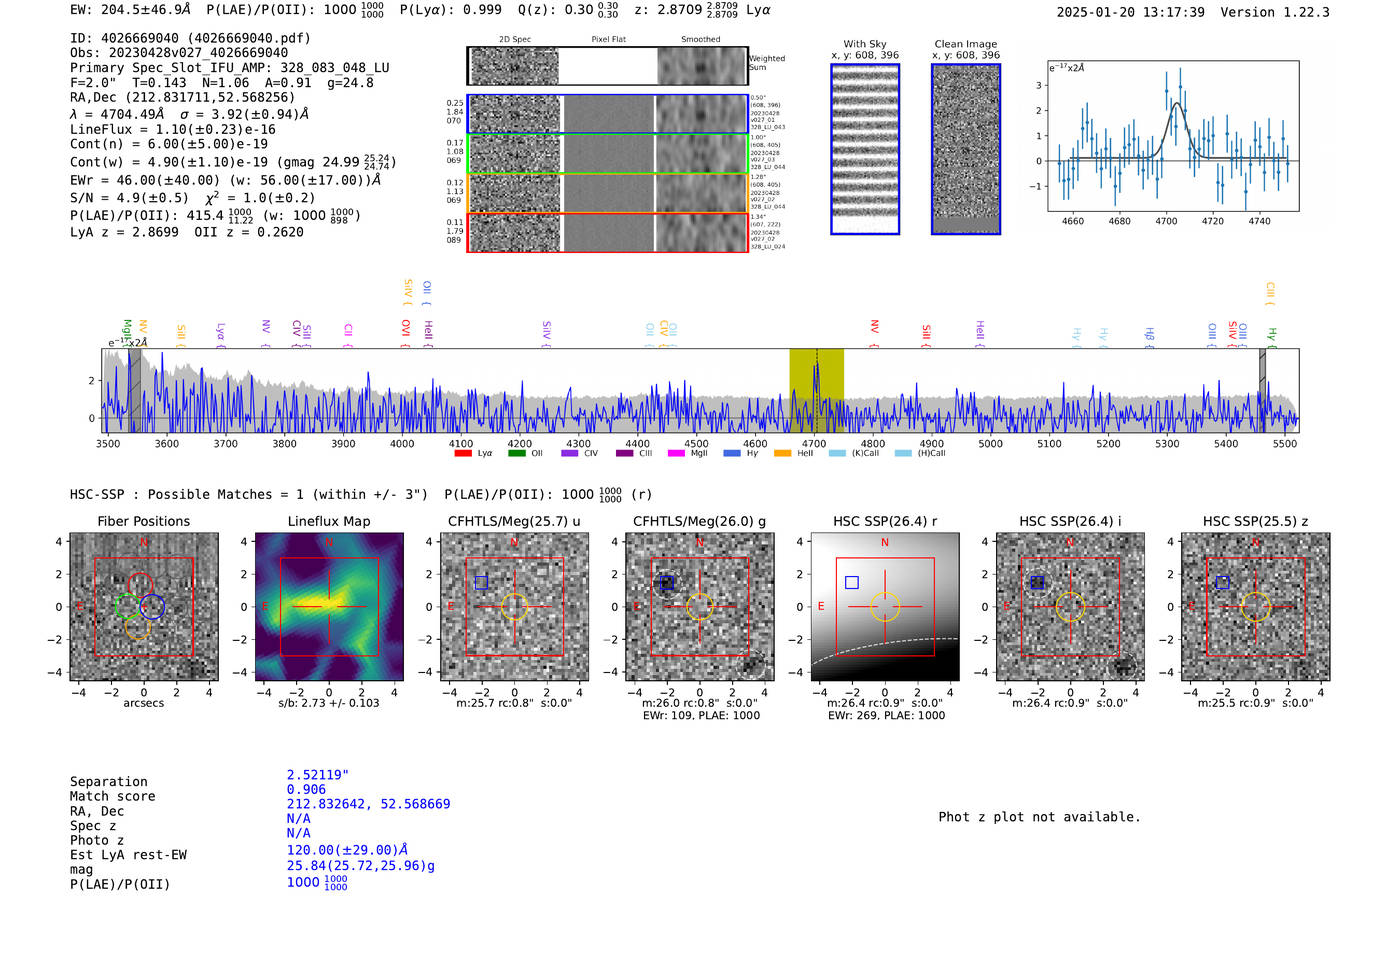Image resolution: width=1400 pixels, height=953 pixels.
Task: Click the blue Hγ legend swatch
Action: [x=732, y=454]
